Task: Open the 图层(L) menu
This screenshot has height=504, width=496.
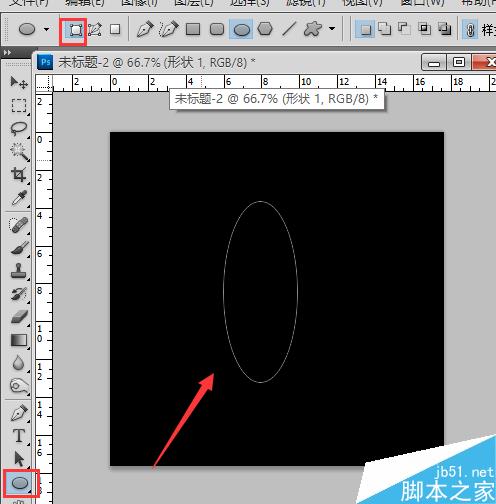Action: tap(194, 3)
